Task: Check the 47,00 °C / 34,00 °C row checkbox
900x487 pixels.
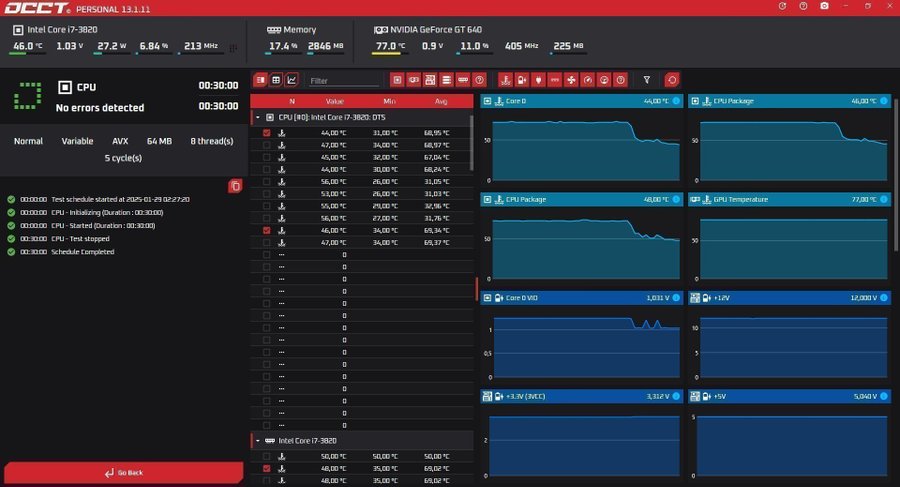Action: [x=266, y=145]
